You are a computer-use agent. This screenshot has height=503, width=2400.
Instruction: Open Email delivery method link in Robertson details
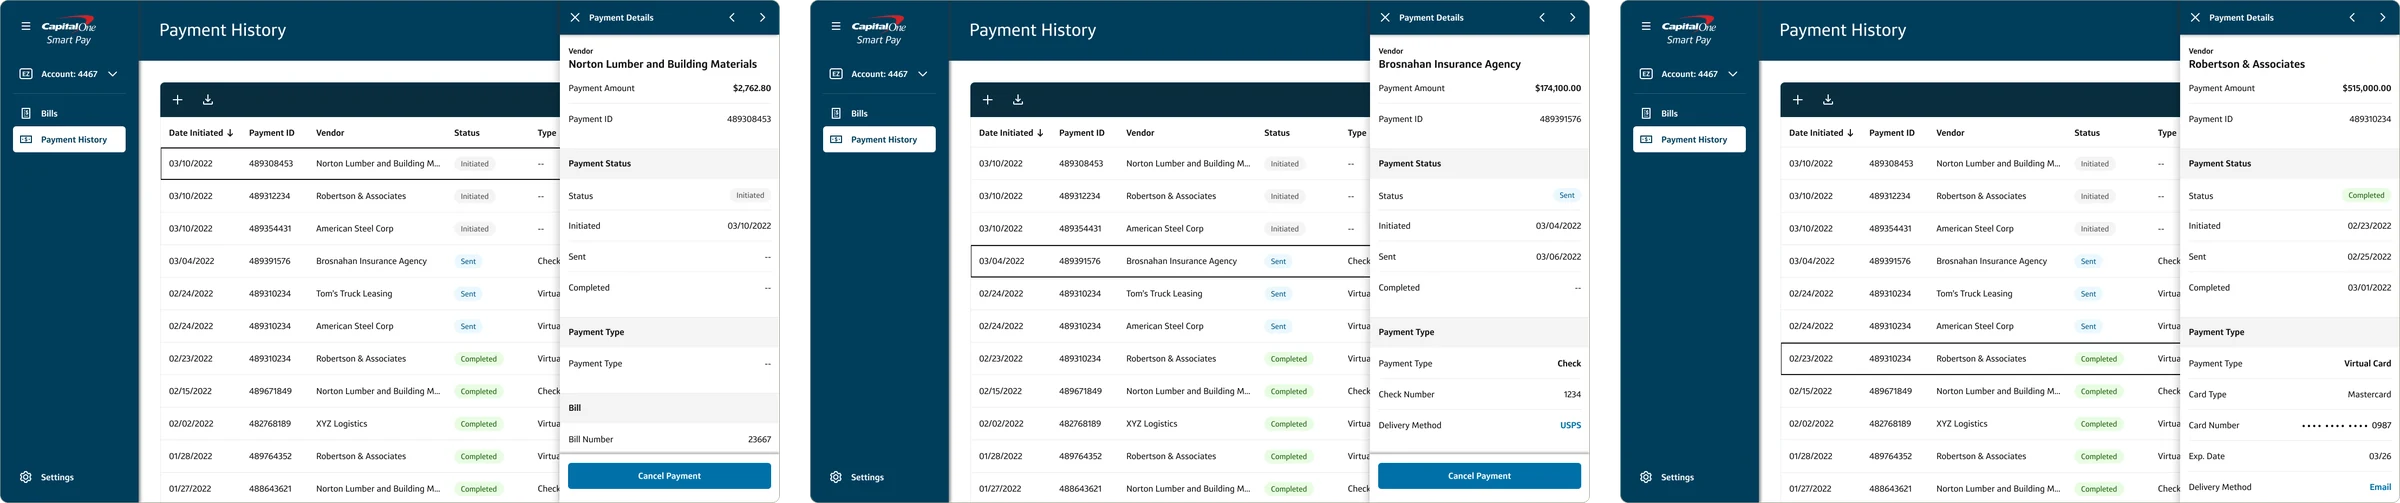click(2380, 487)
